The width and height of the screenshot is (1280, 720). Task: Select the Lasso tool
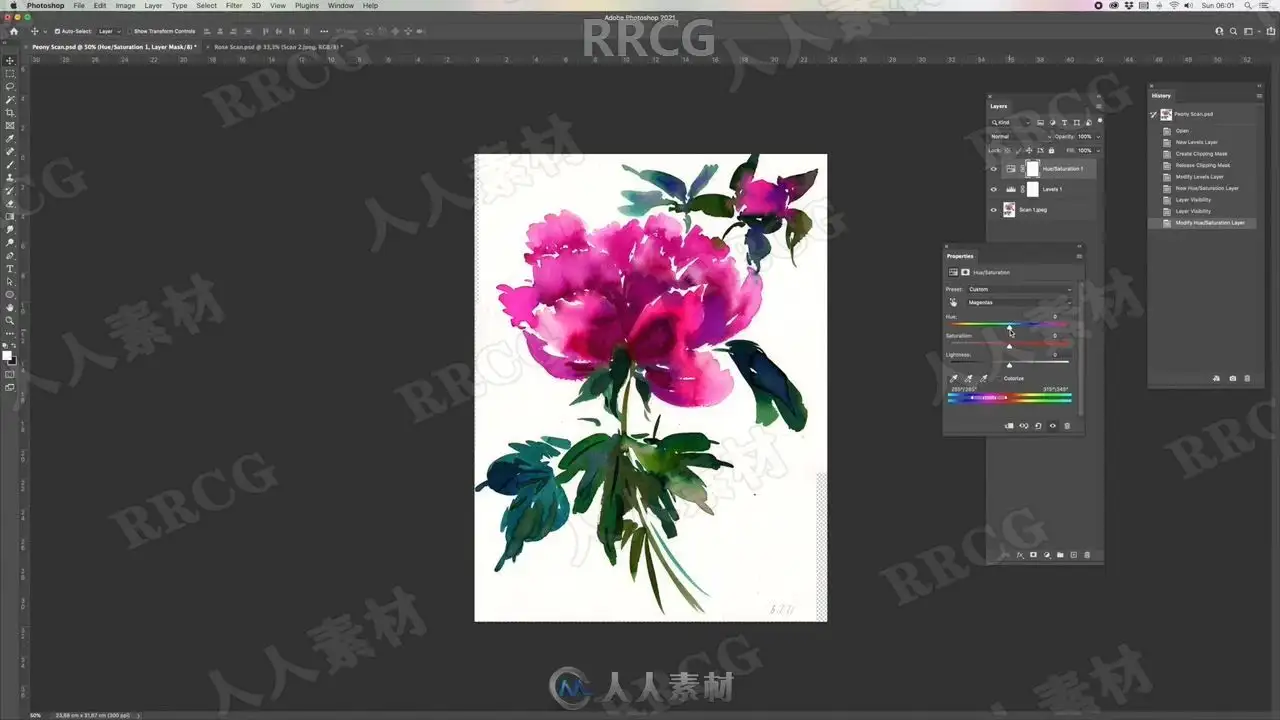click(11, 86)
